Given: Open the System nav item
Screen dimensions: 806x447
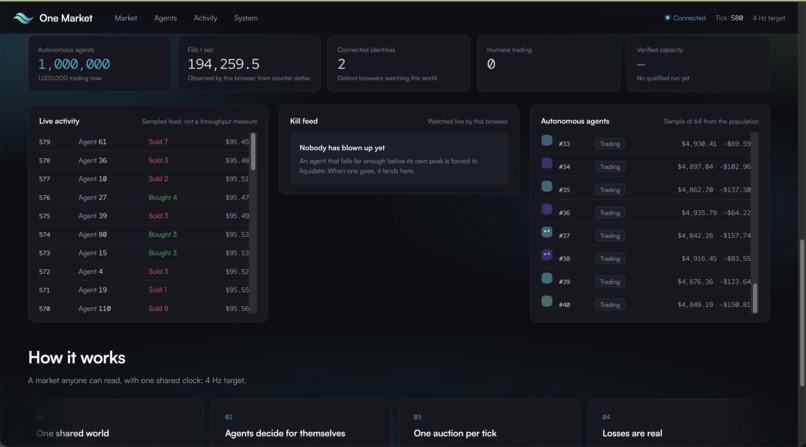Looking at the screenshot, I should [x=246, y=18].
